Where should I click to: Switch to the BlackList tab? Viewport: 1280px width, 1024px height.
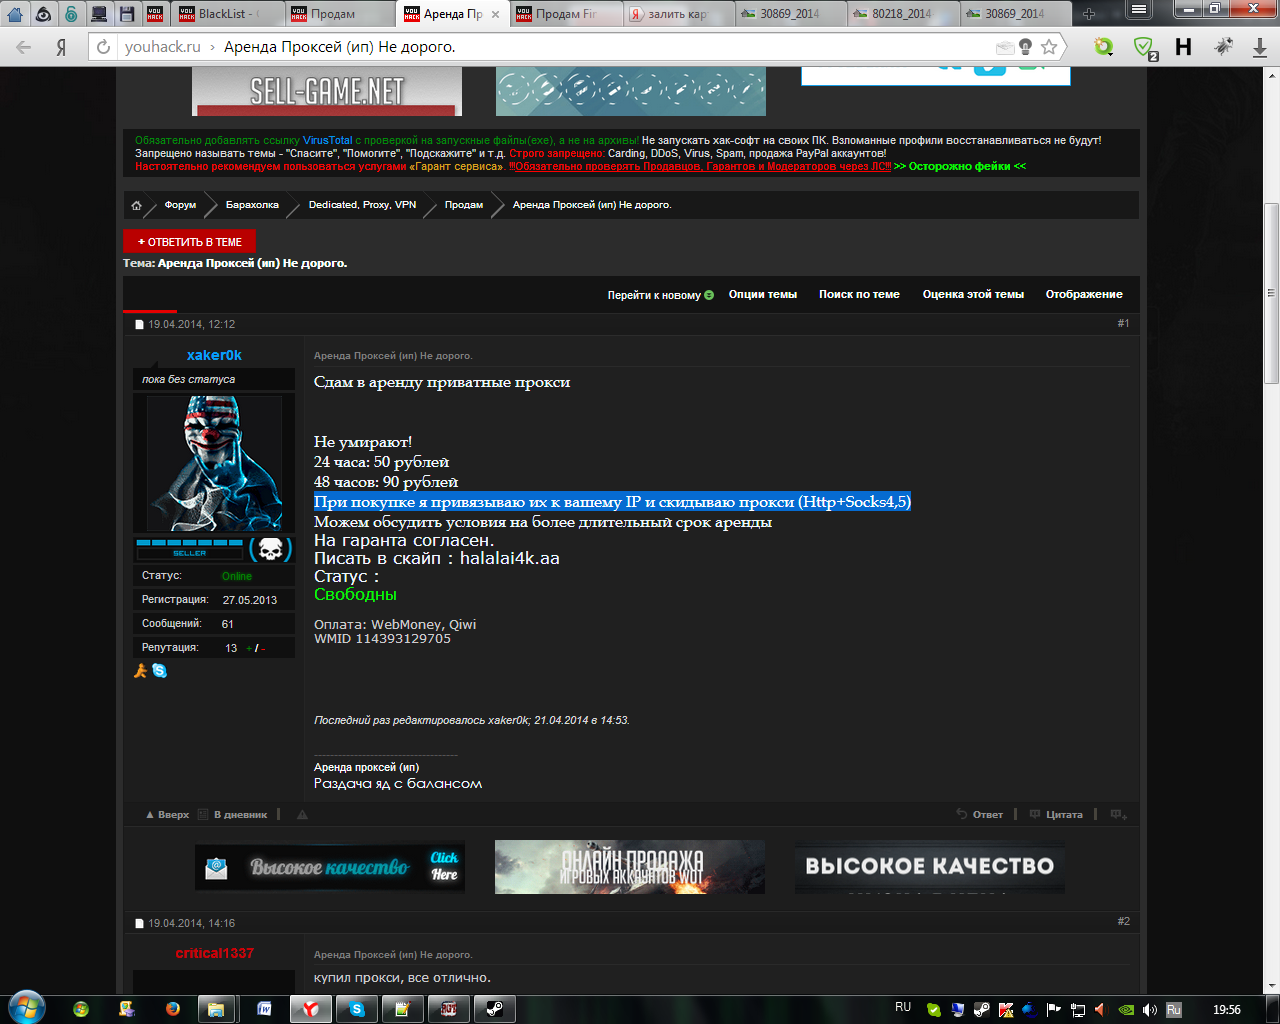click(227, 14)
